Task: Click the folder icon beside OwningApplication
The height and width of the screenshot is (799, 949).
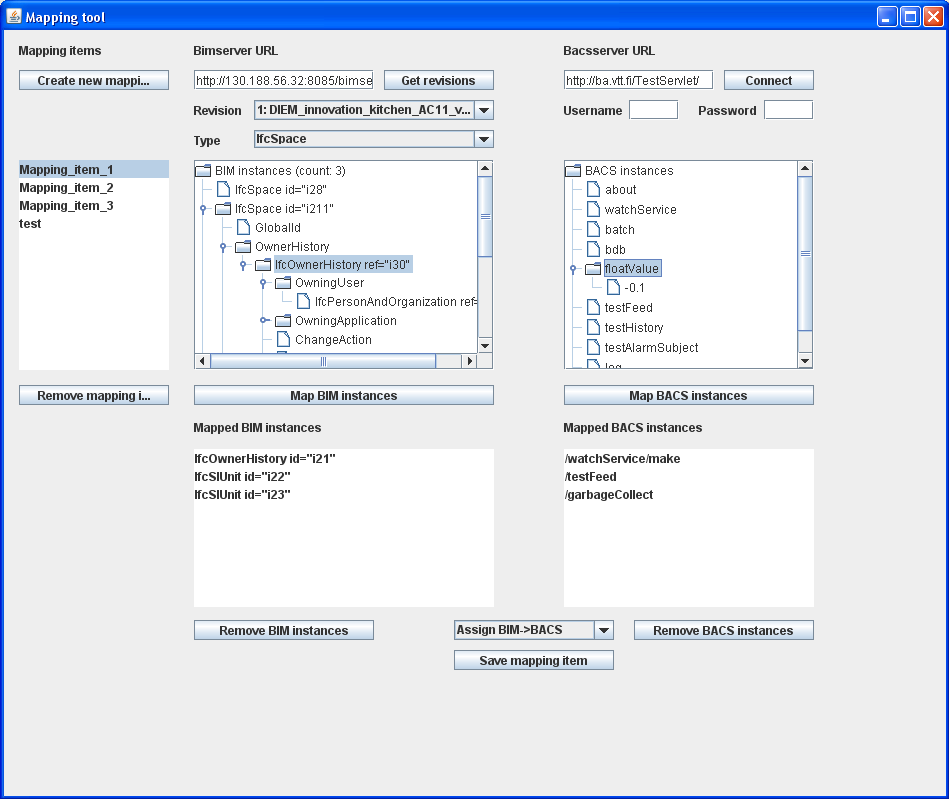Action: click(x=282, y=321)
